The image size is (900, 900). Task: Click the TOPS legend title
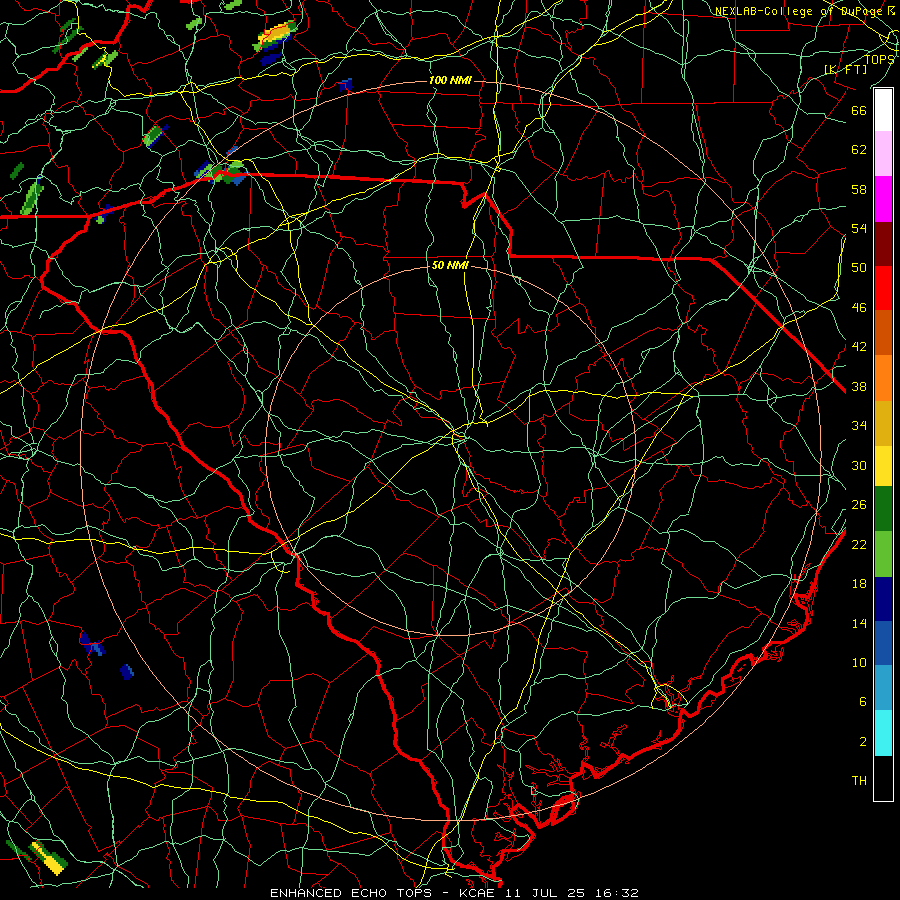[x=879, y=60]
